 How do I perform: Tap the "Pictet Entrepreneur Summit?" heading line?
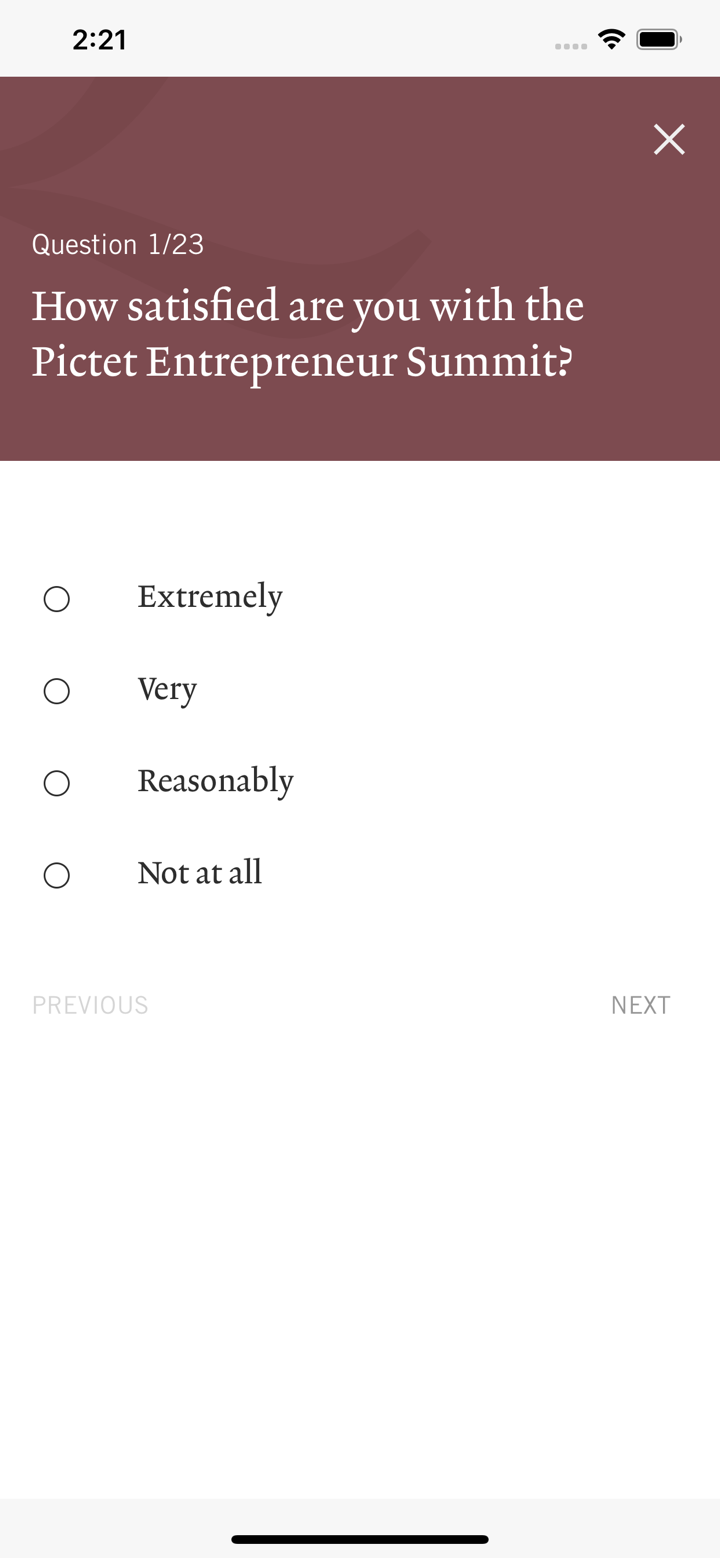[302, 362]
